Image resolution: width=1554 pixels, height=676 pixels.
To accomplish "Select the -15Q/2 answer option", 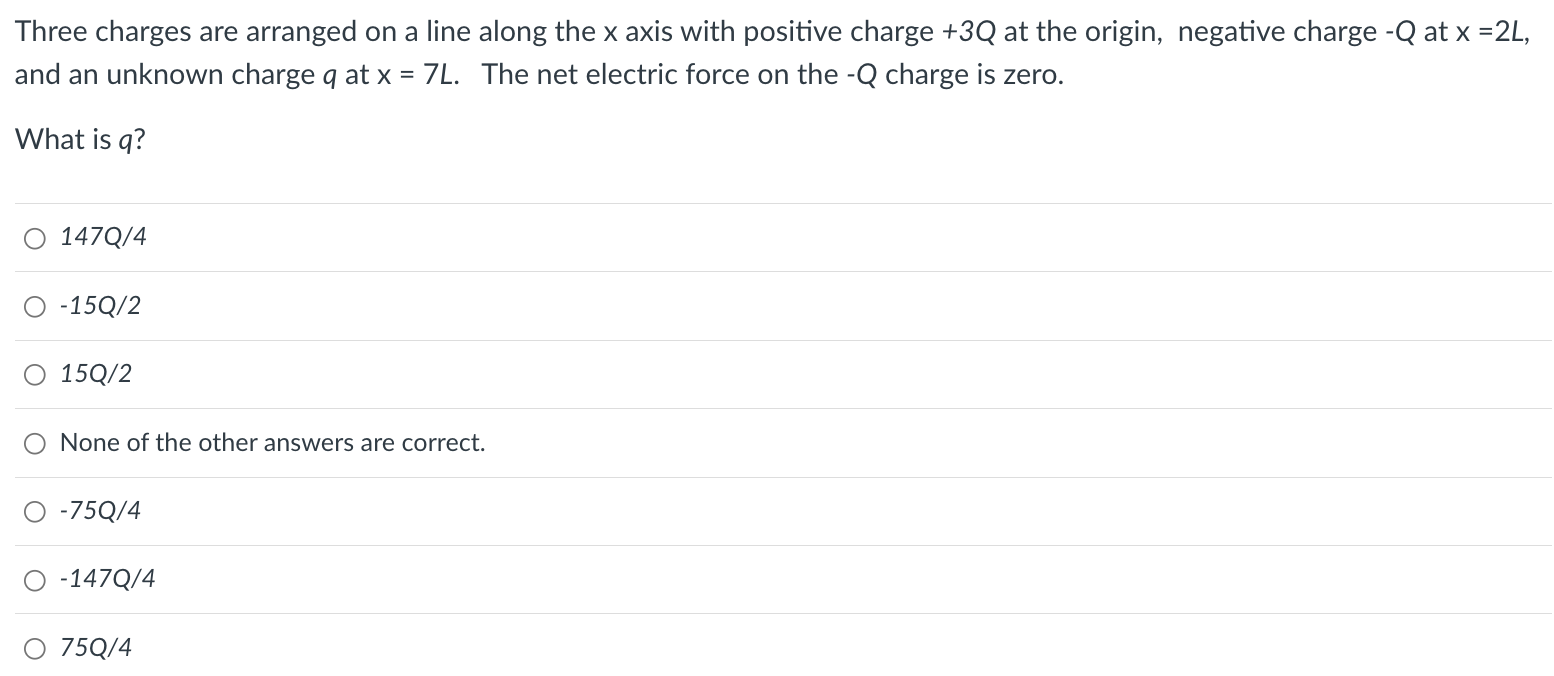I will 35,306.
